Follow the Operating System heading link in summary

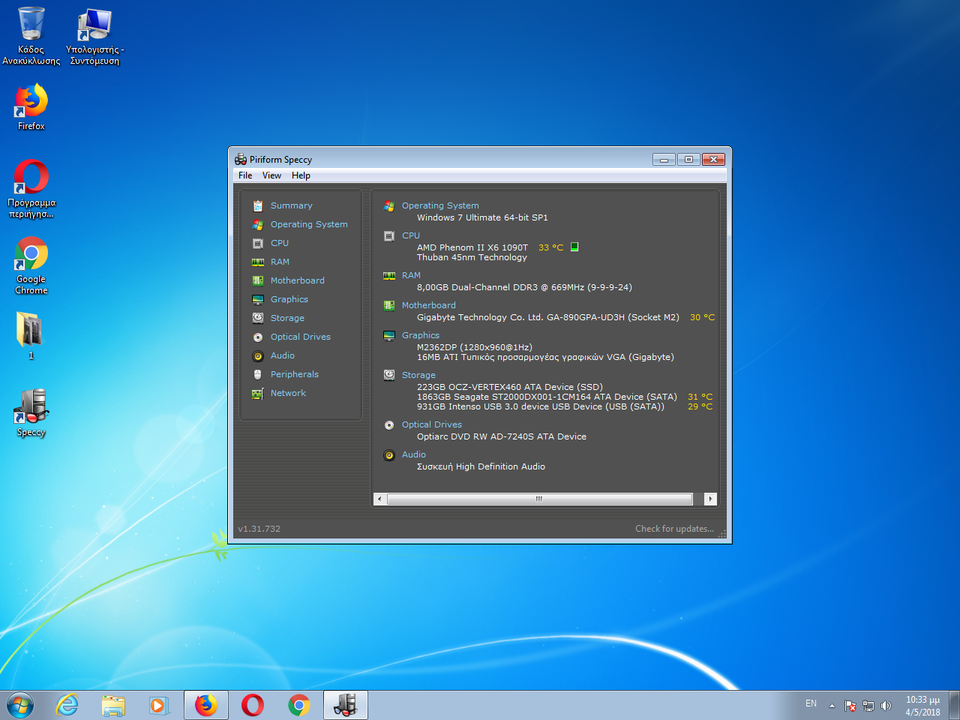pos(440,206)
